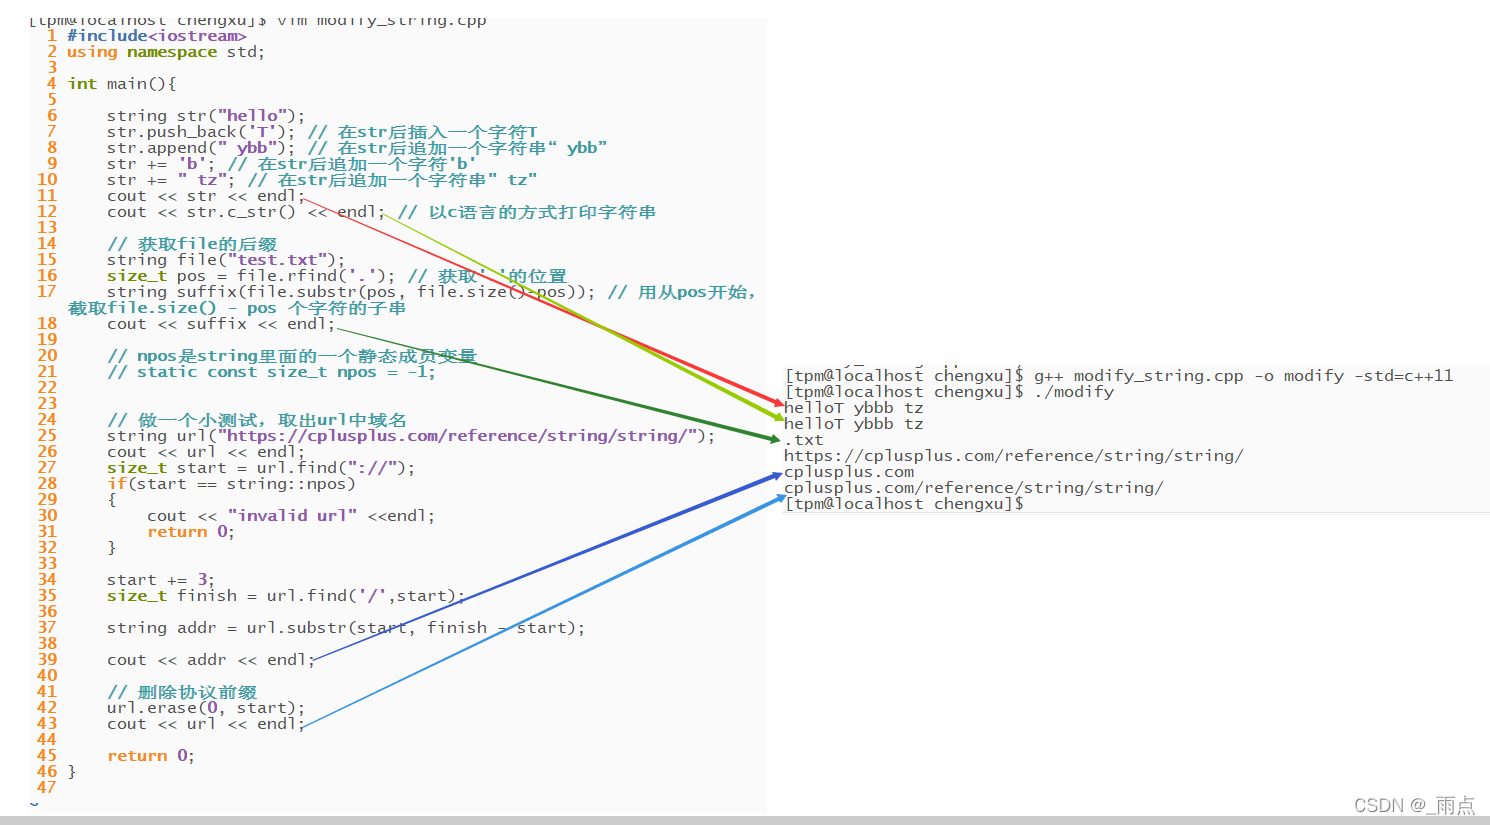Select the url.erase(0, start) call
This screenshot has height=825, width=1490.
pos(206,708)
